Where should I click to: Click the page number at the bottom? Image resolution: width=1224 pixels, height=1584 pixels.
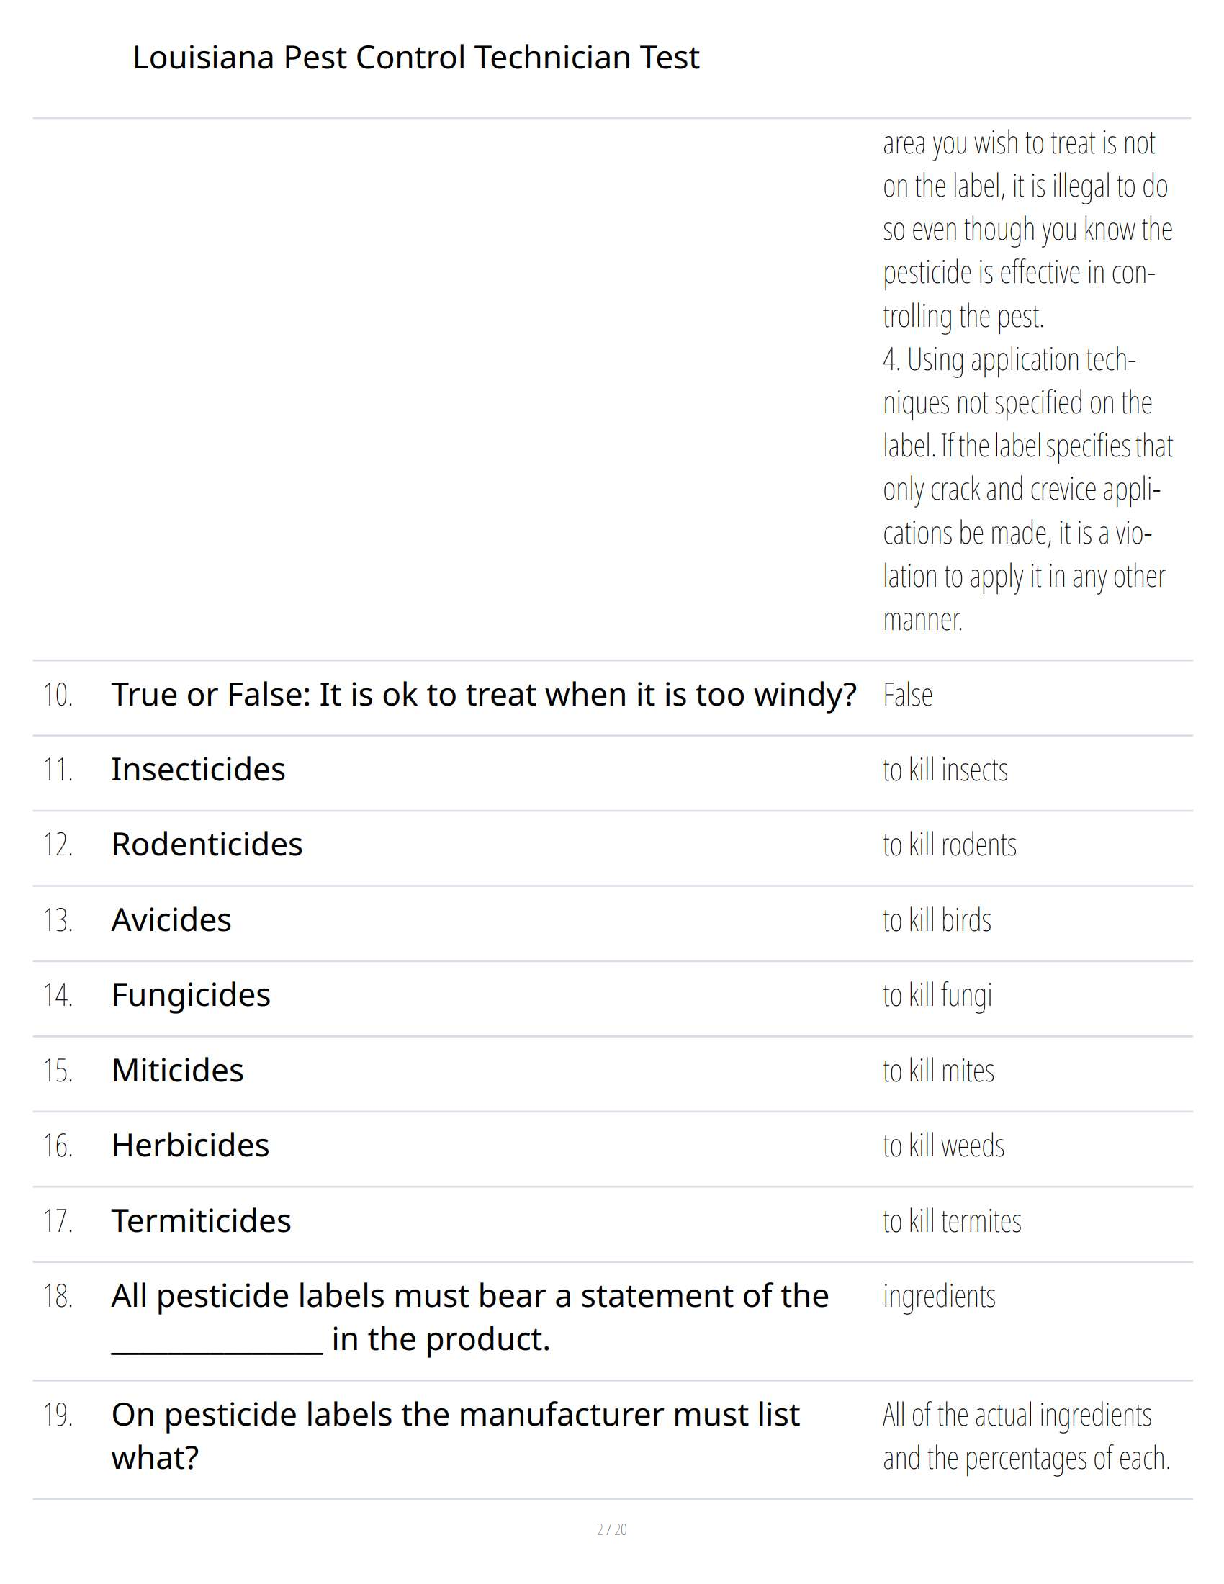(611, 1529)
